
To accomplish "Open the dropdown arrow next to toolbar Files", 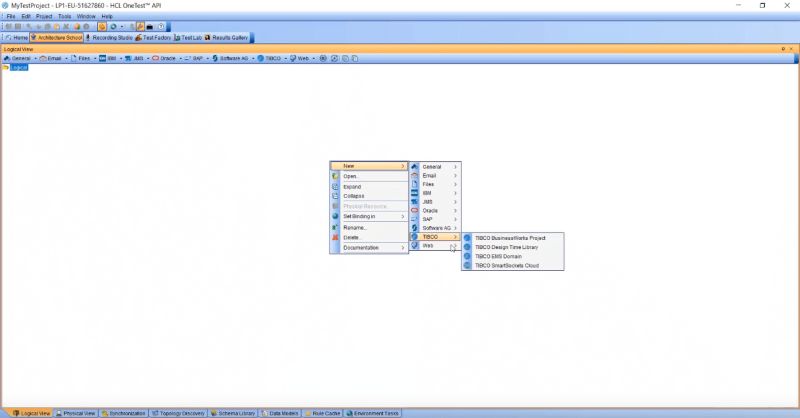I will (95, 59).
